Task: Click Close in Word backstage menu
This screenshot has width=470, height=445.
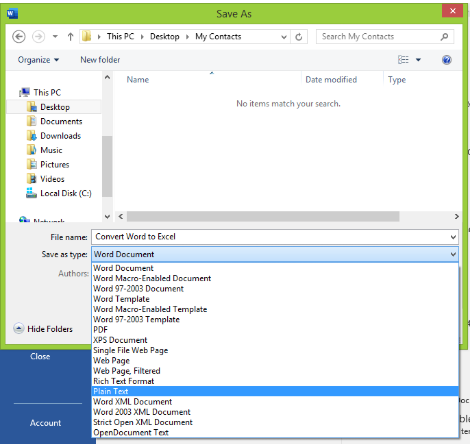Action: click(40, 357)
